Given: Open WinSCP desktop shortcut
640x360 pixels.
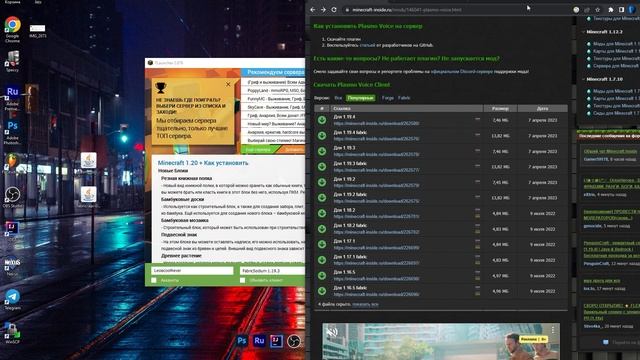Looking at the screenshot, I should point(13,333).
